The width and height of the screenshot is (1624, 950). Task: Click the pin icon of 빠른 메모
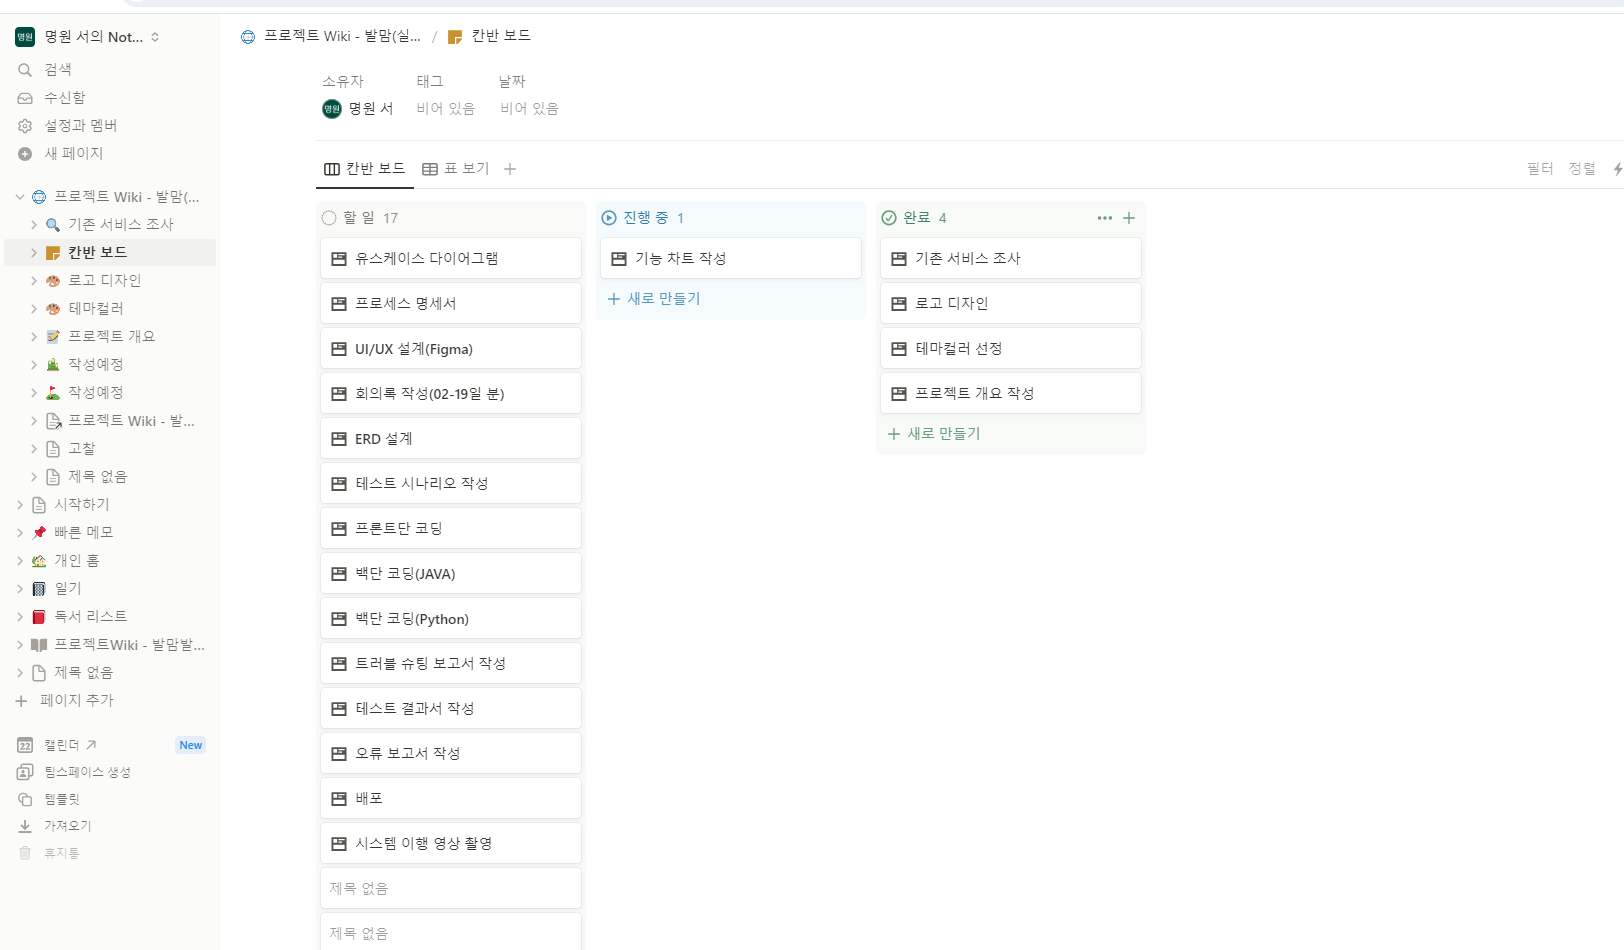point(39,533)
